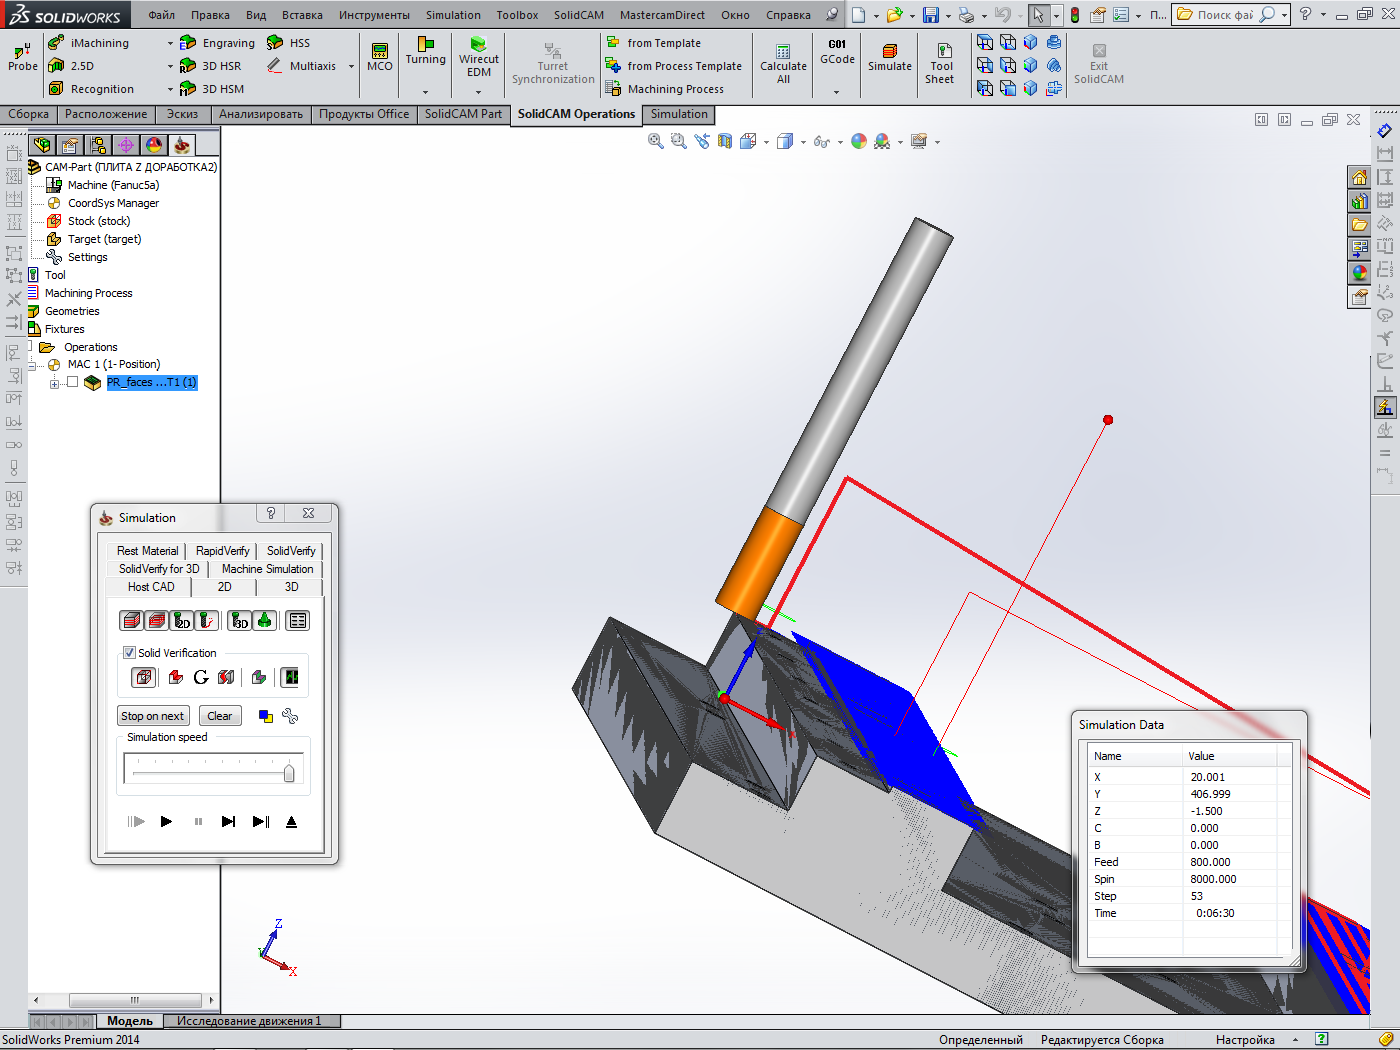Viewport: 1400px width, 1050px height.
Task: Click the simulation settings wrench icon
Action: coord(290,716)
